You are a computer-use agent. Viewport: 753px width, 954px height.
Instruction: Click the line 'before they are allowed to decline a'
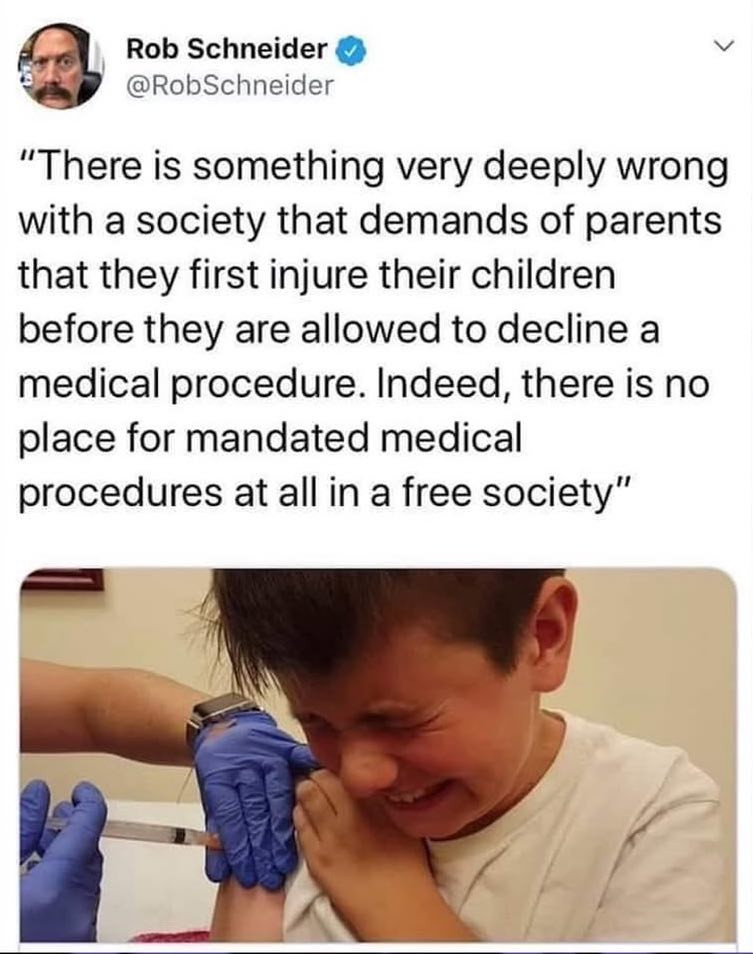click(x=339, y=329)
